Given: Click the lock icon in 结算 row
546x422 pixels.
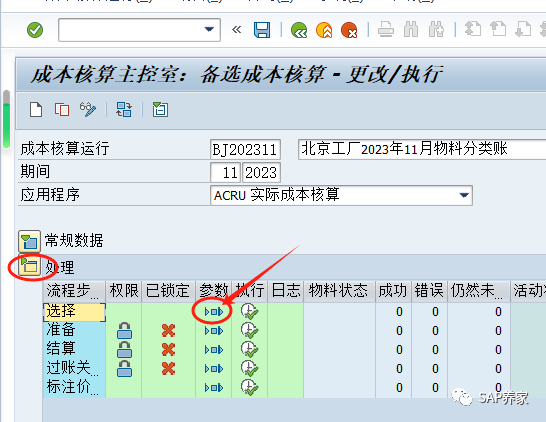Looking at the screenshot, I should pos(124,350).
